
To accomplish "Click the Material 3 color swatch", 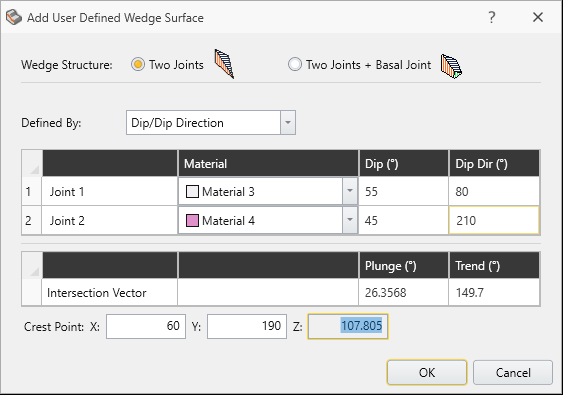I will pos(192,192).
